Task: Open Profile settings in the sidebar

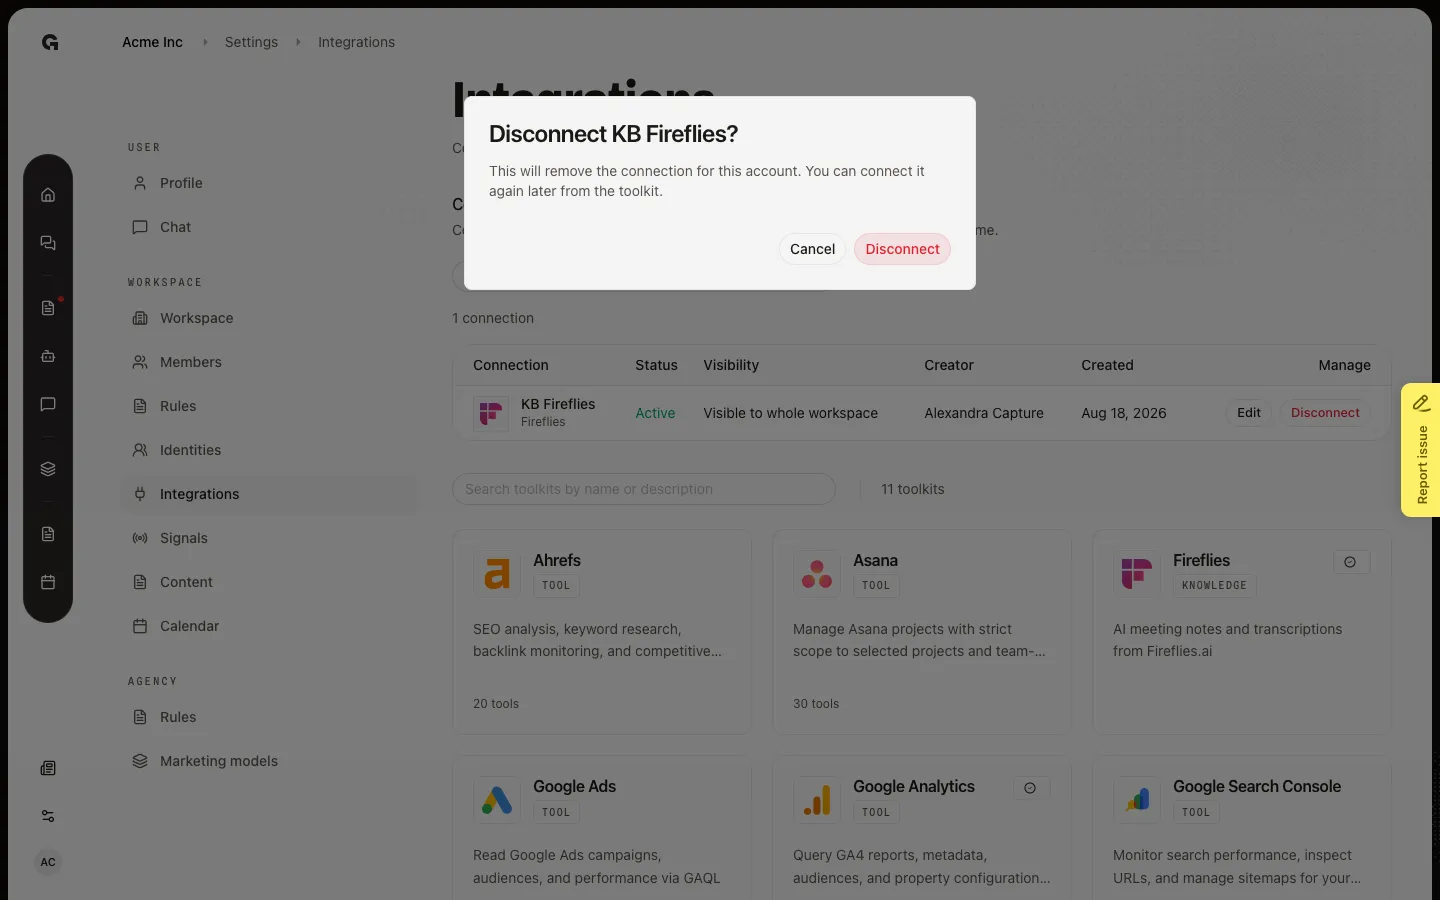Action: pos(270,183)
